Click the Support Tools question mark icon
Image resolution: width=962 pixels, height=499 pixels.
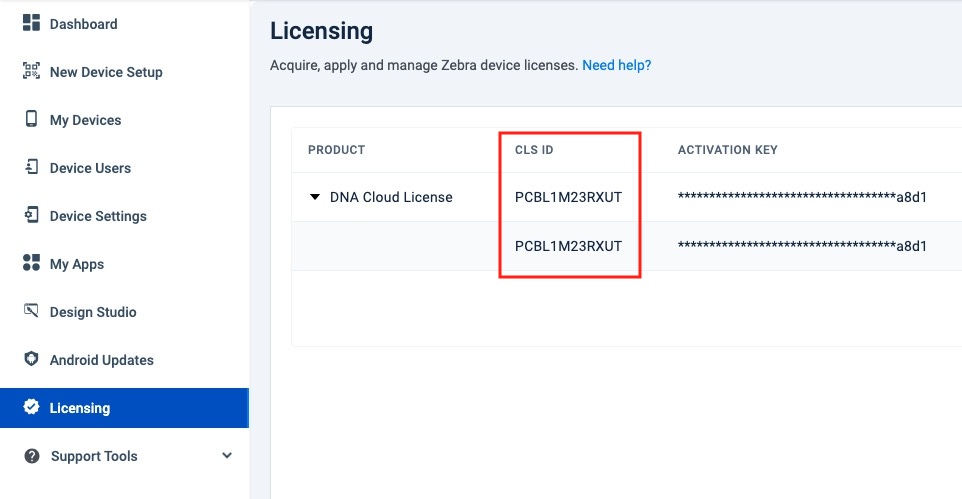[x=31, y=456]
